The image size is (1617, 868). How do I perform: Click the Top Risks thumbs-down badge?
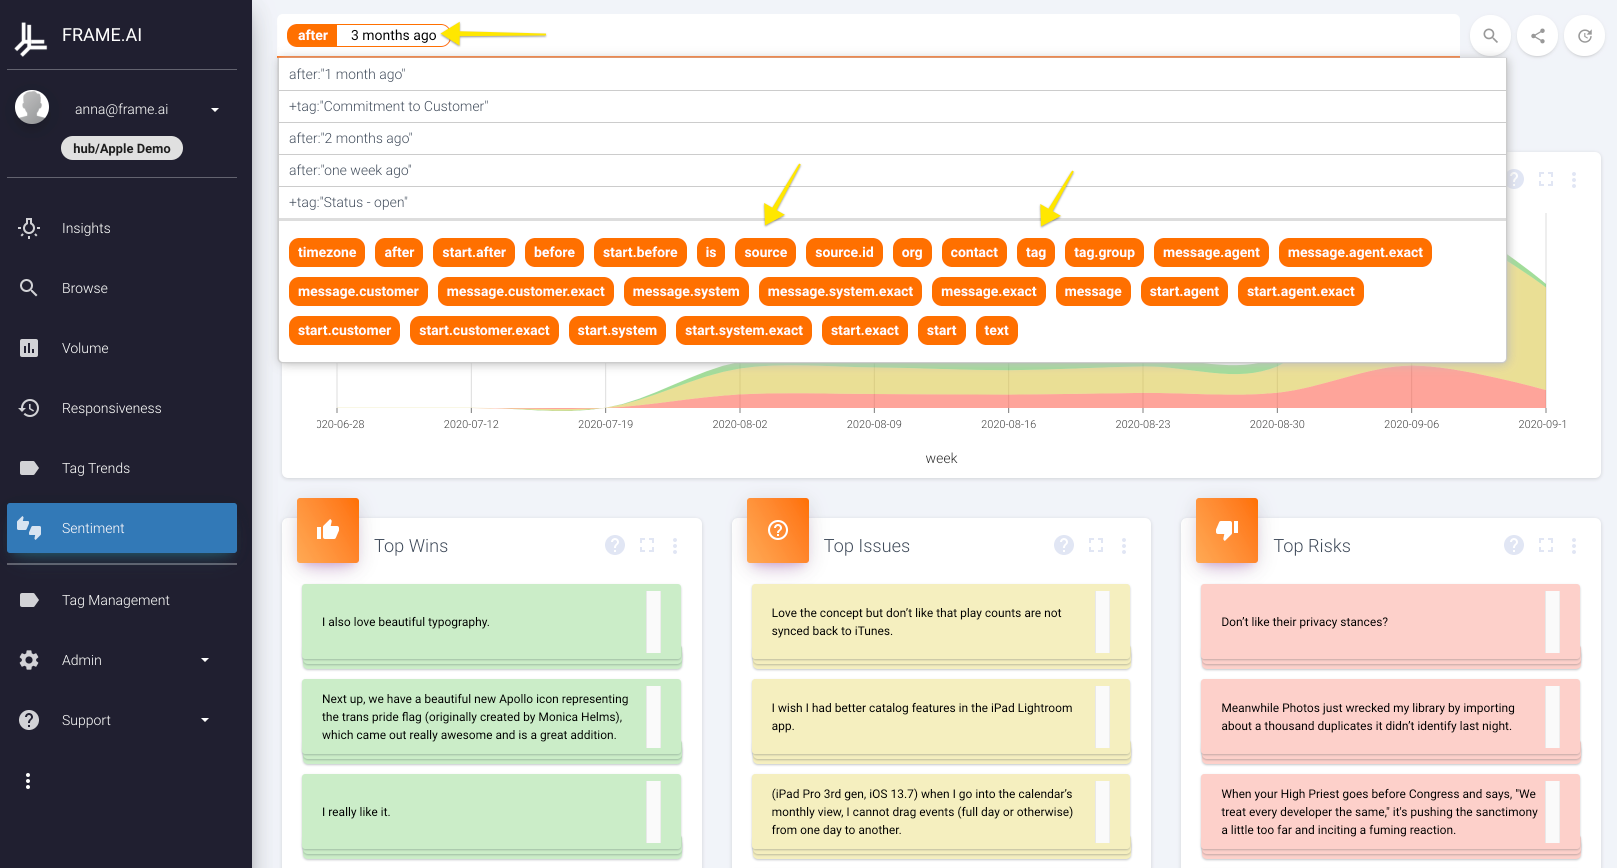(x=1227, y=530)
